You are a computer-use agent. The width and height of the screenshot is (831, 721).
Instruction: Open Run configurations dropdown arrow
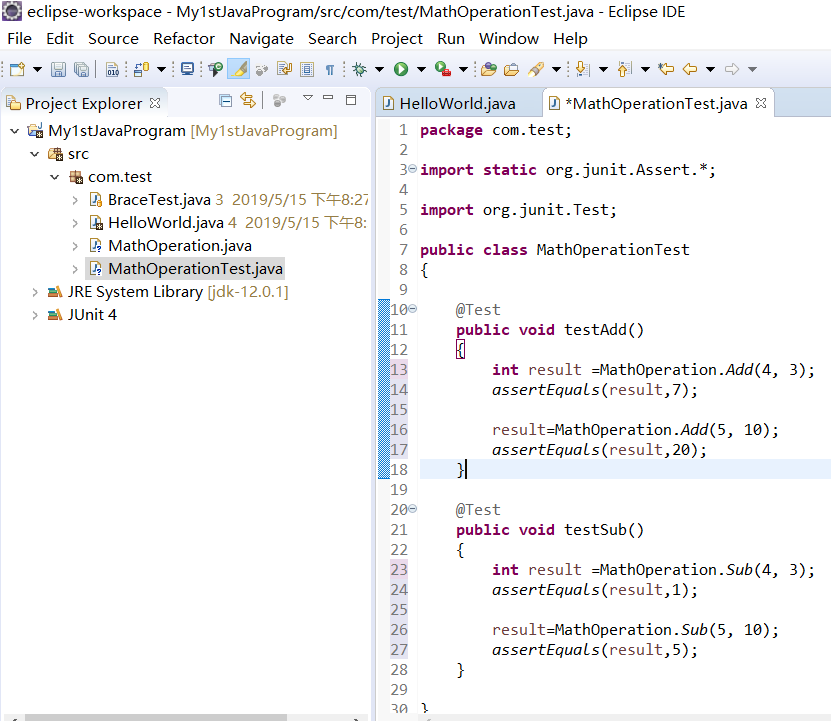pos(421,69)
